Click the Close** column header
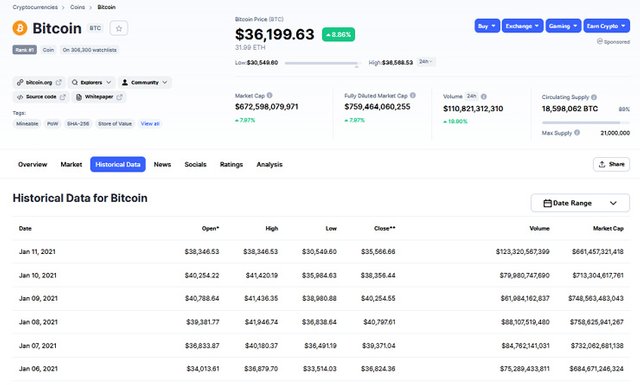Image resolution: width=640 pixels, height=385 pixels. pos(384,229)
